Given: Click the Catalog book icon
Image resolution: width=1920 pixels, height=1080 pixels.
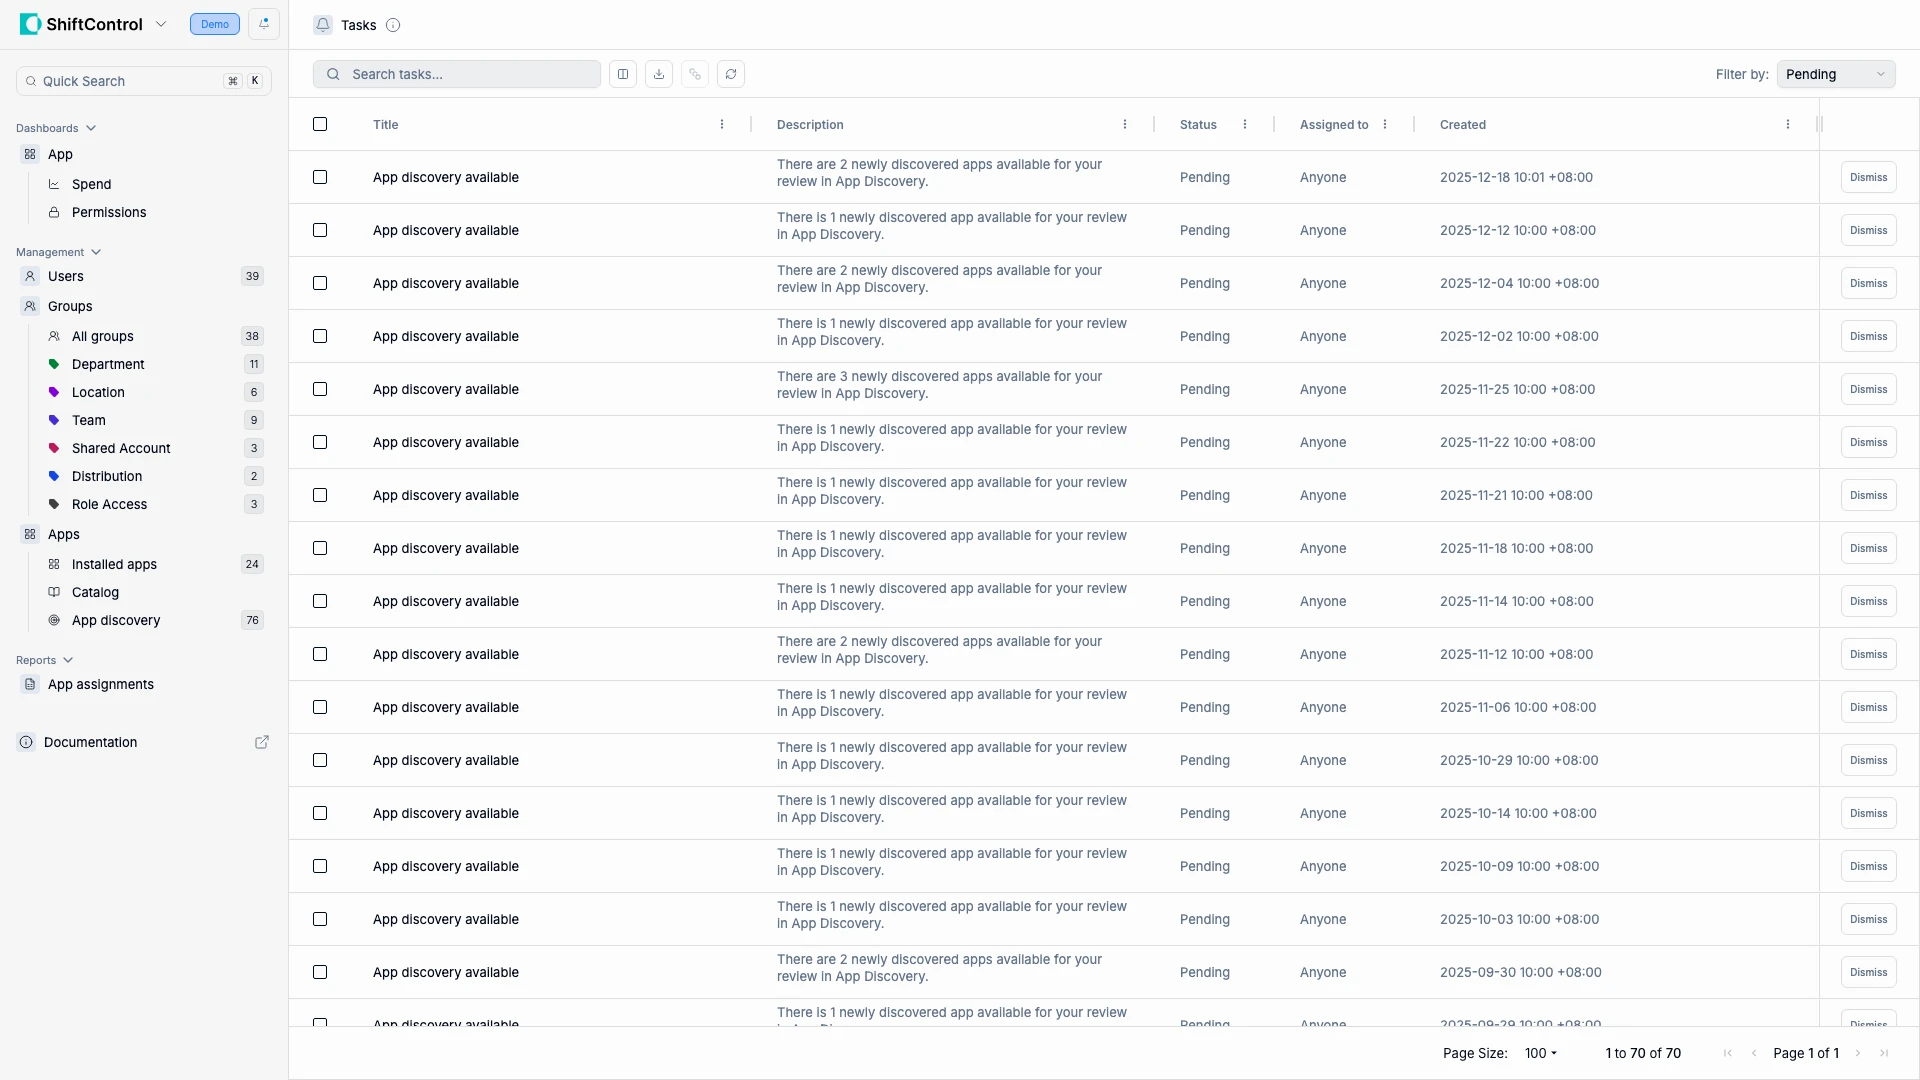Looking at the screenshot, I should point(54,592).
